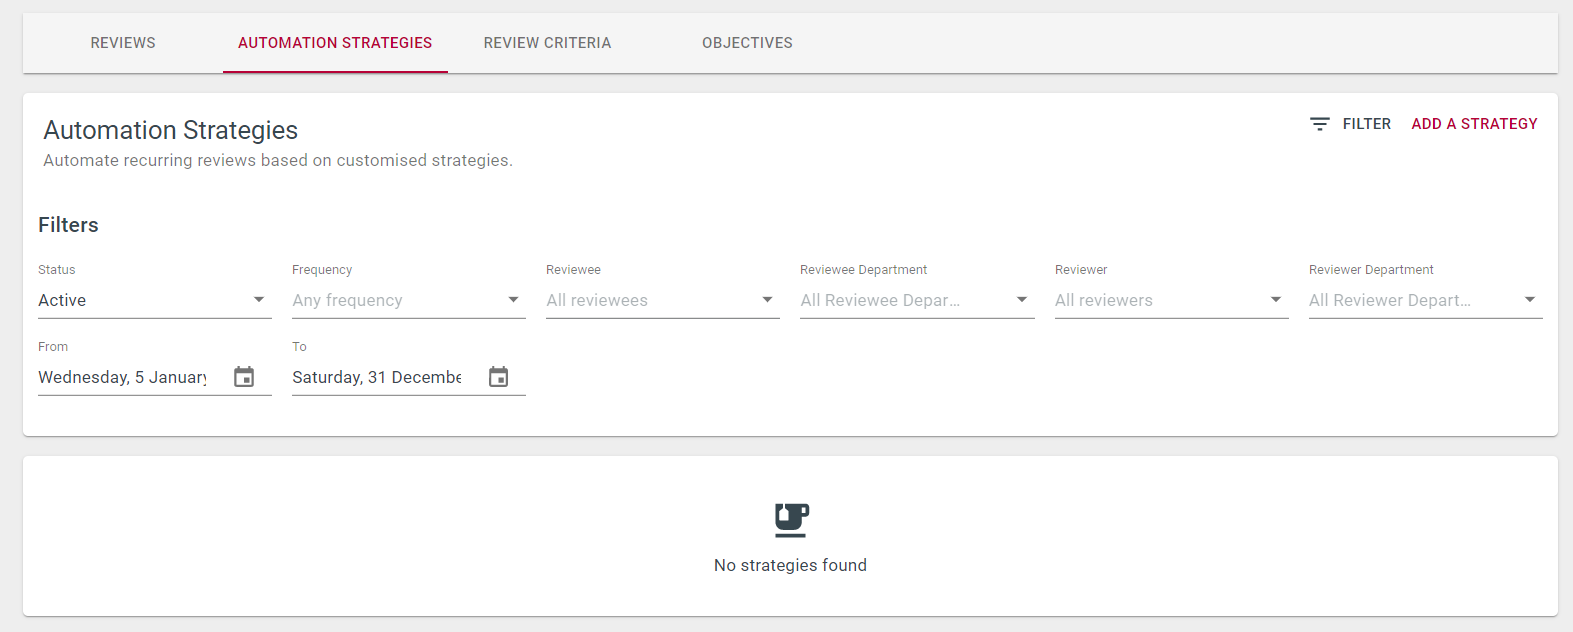Open the To date calendar picker
This screenshot has width=1573, height=632.
(x=498, y=377)
